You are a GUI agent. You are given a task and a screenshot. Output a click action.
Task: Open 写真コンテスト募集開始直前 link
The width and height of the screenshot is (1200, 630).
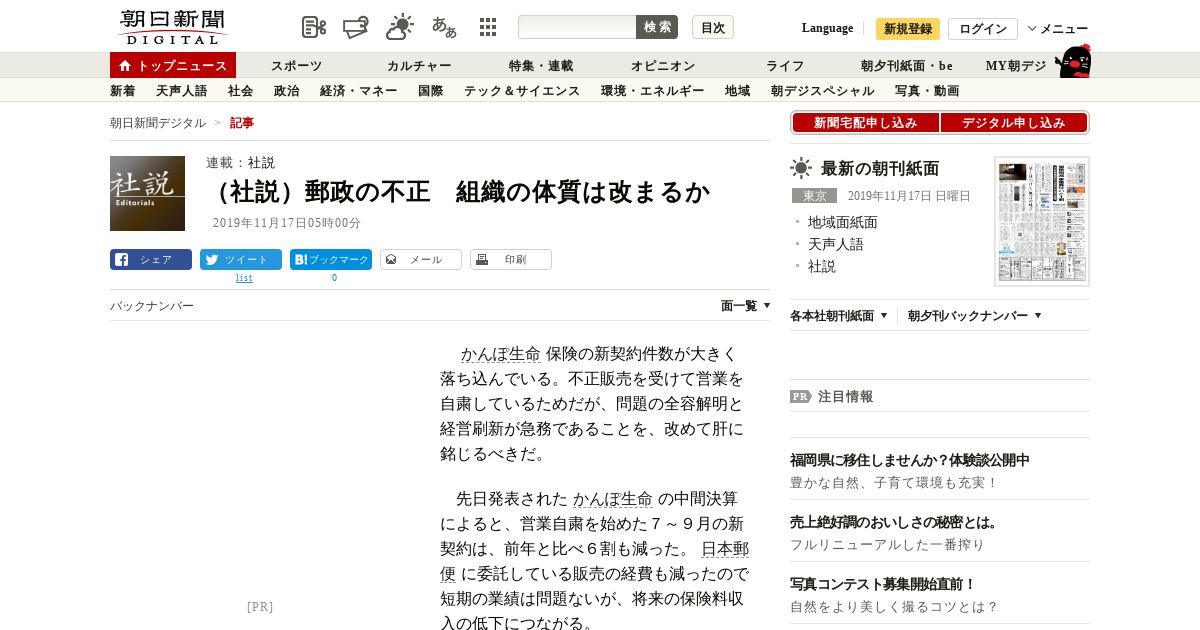click(883, 584)
